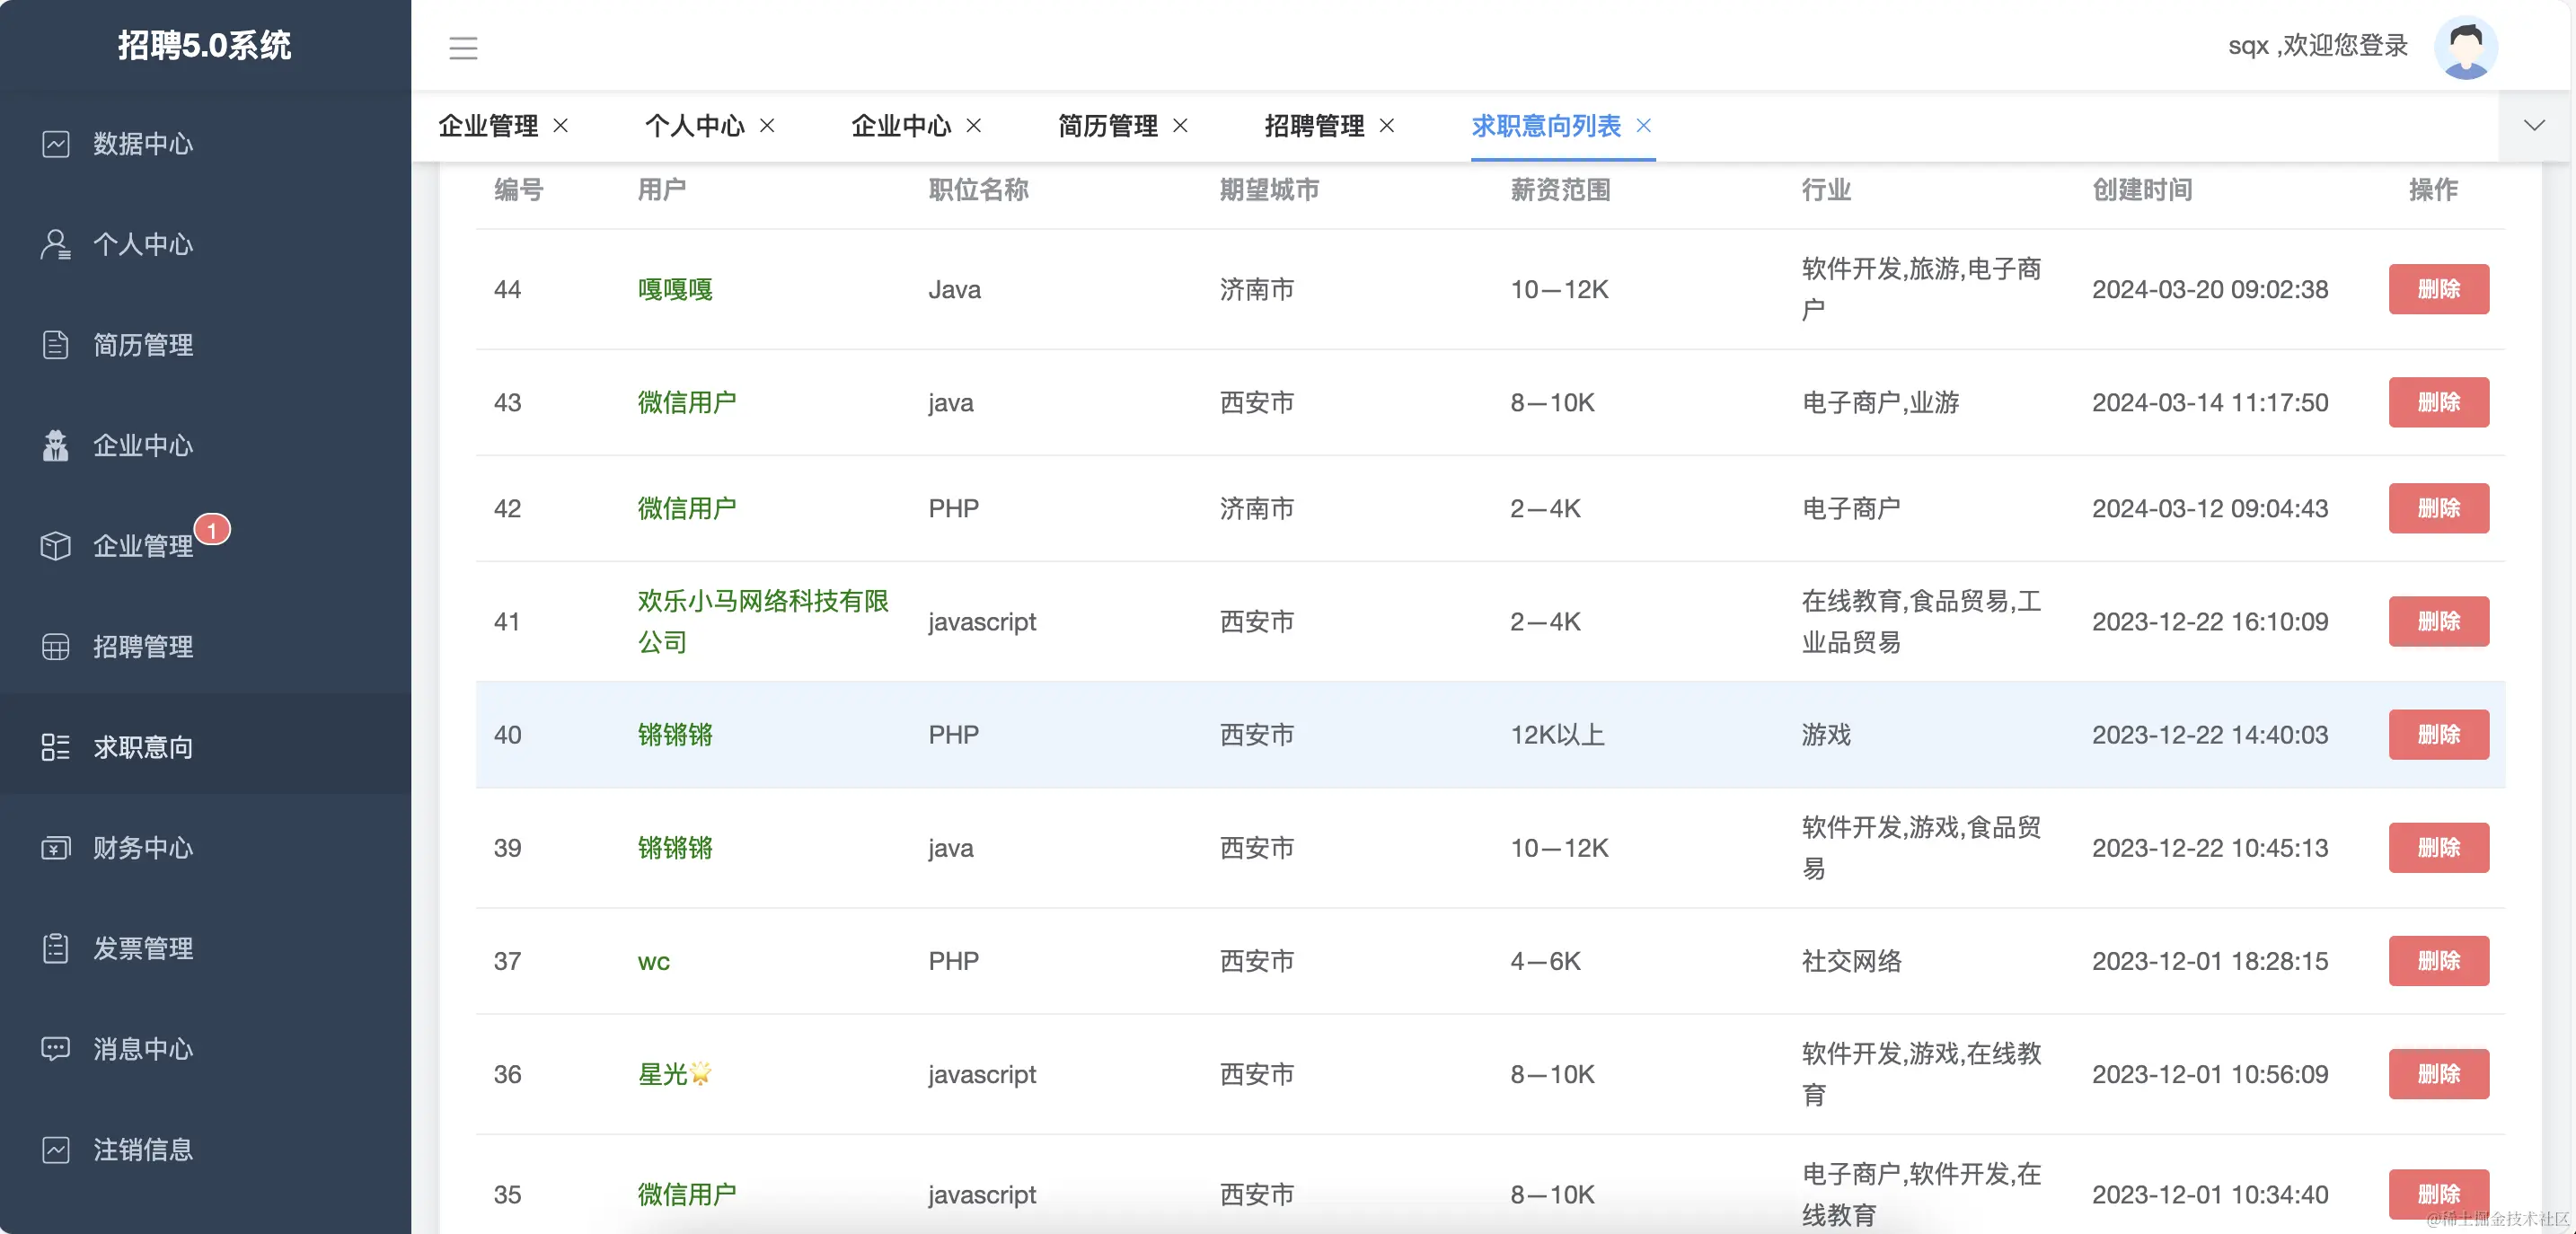Open 企业中心 sidebar icon

(55, 446)
